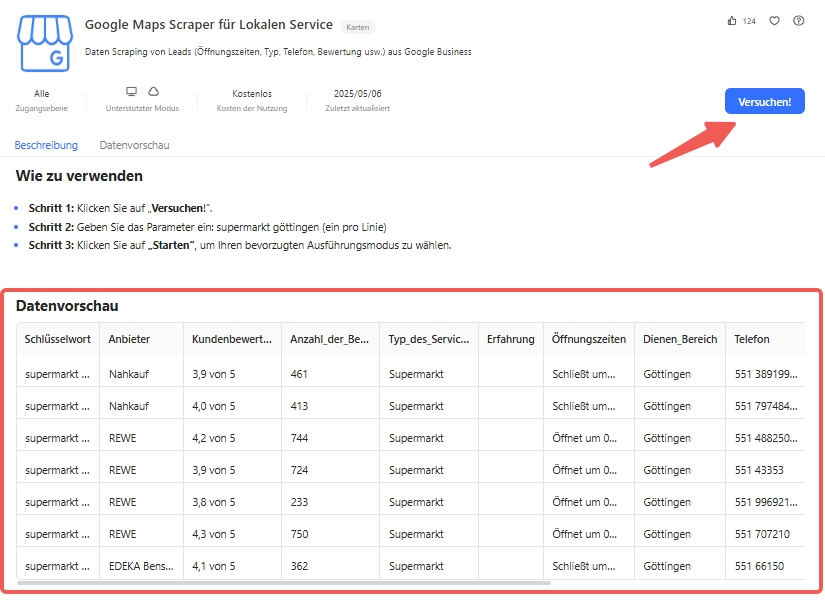The width and height of the screenshot is (825, 601).
Task: Click the Schritt 1 instruction line
Action: (120, 208)
